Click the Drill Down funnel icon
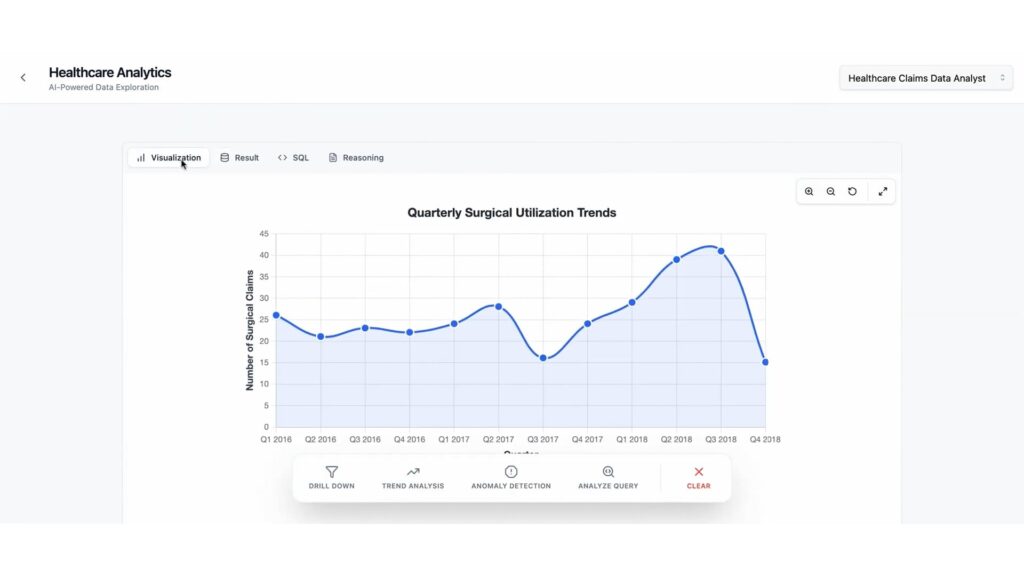This screenshot has width=1024, height=576. [332, 472]
